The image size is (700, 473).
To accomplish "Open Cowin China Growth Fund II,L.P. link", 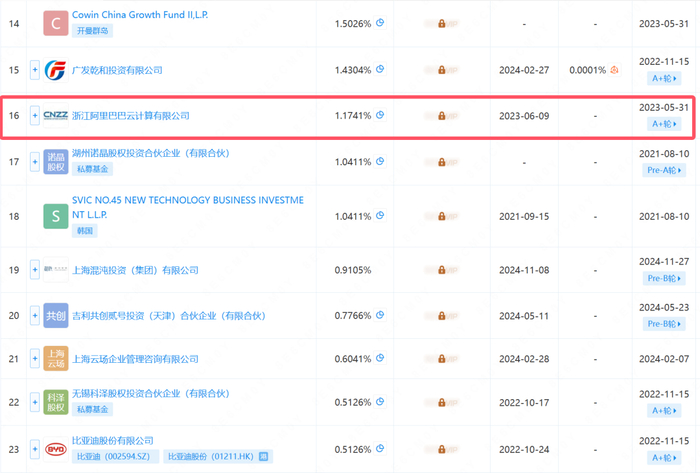I will tap(140, 15).
